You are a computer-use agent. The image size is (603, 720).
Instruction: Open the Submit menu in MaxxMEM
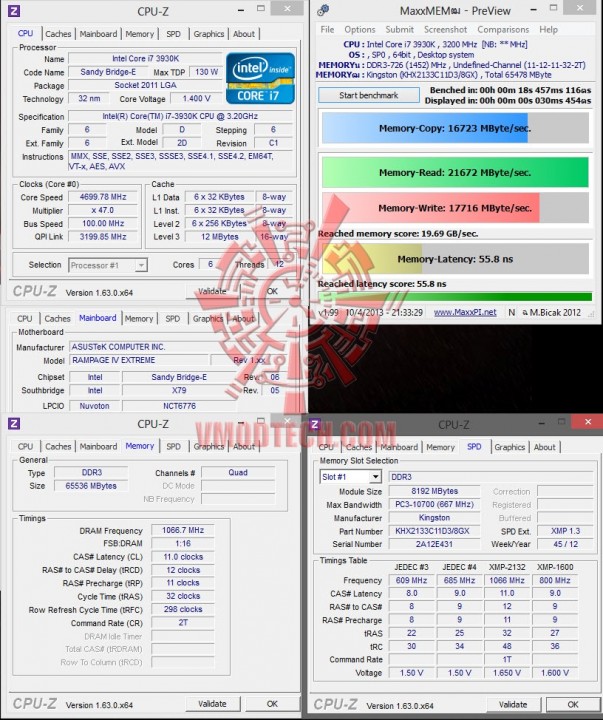[x=400, y=29]
